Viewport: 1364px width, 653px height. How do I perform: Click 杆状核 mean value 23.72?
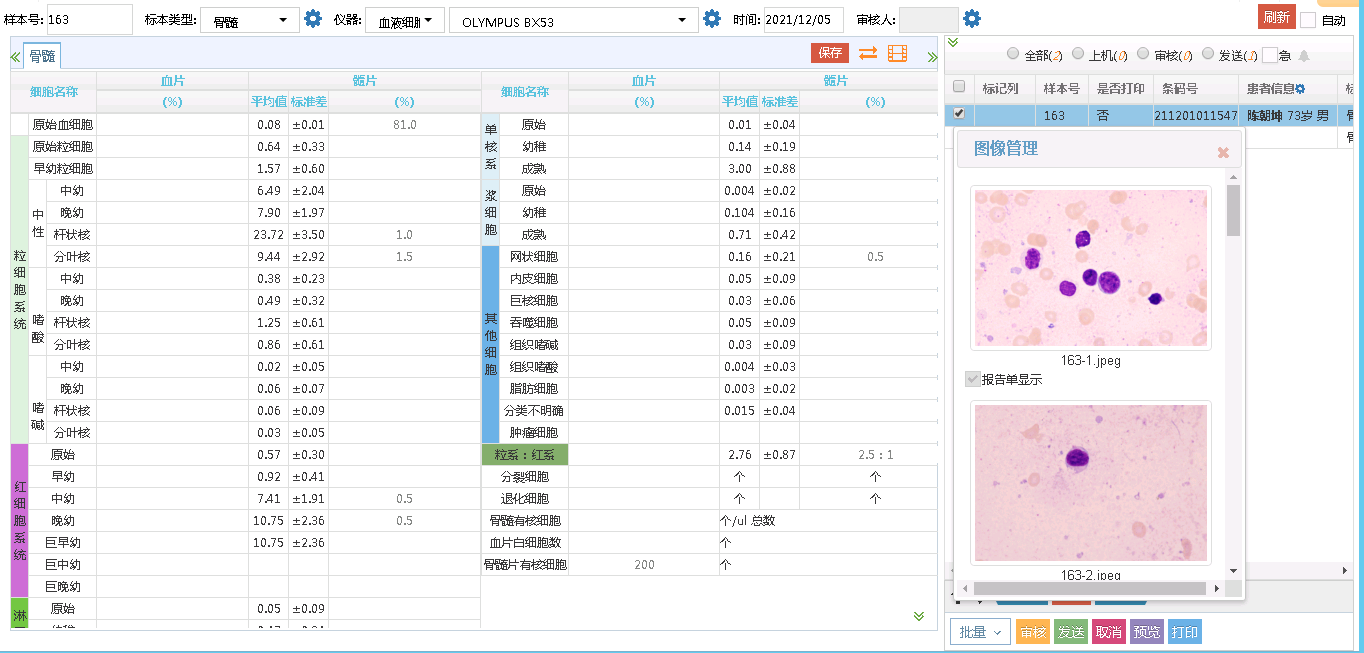coord(268,235)
